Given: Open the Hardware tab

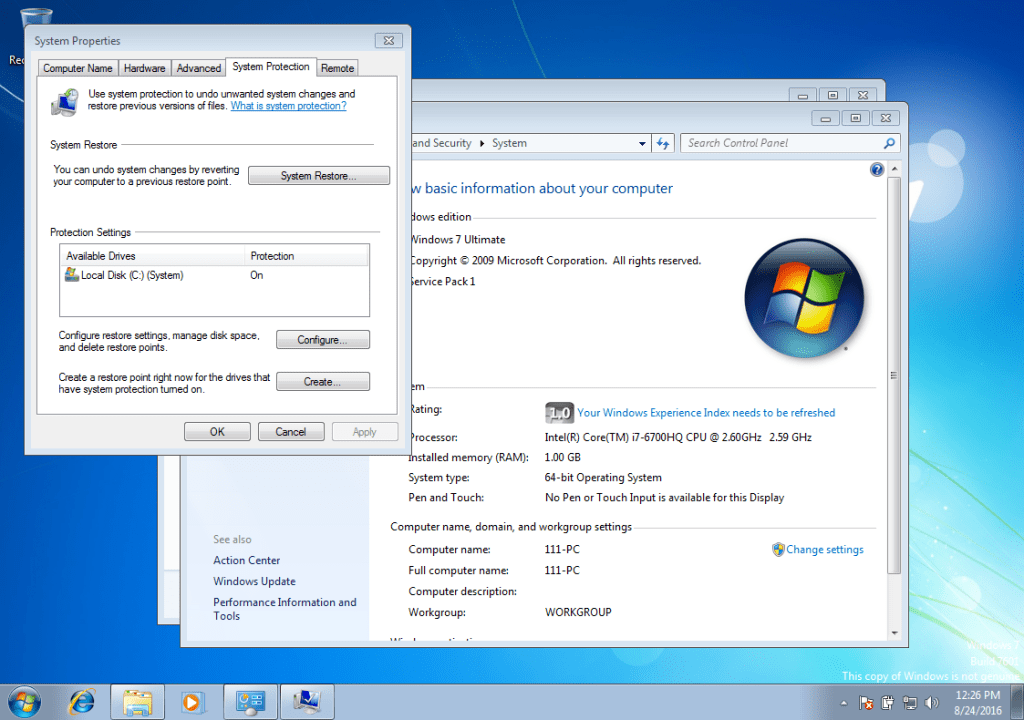Looking at the screenshot, I should [x=144, y=68].
